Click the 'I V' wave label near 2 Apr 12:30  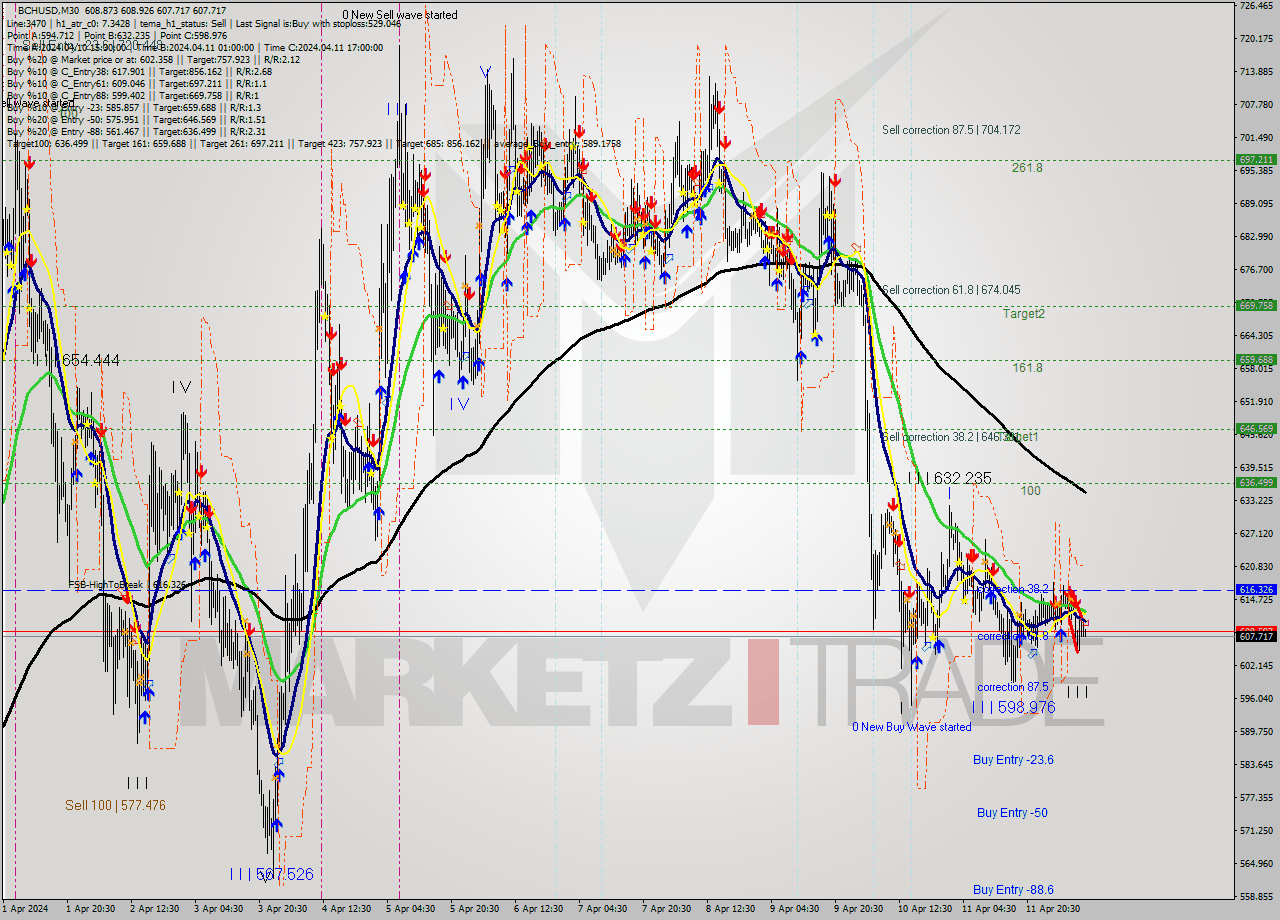[x=181, y=387]
